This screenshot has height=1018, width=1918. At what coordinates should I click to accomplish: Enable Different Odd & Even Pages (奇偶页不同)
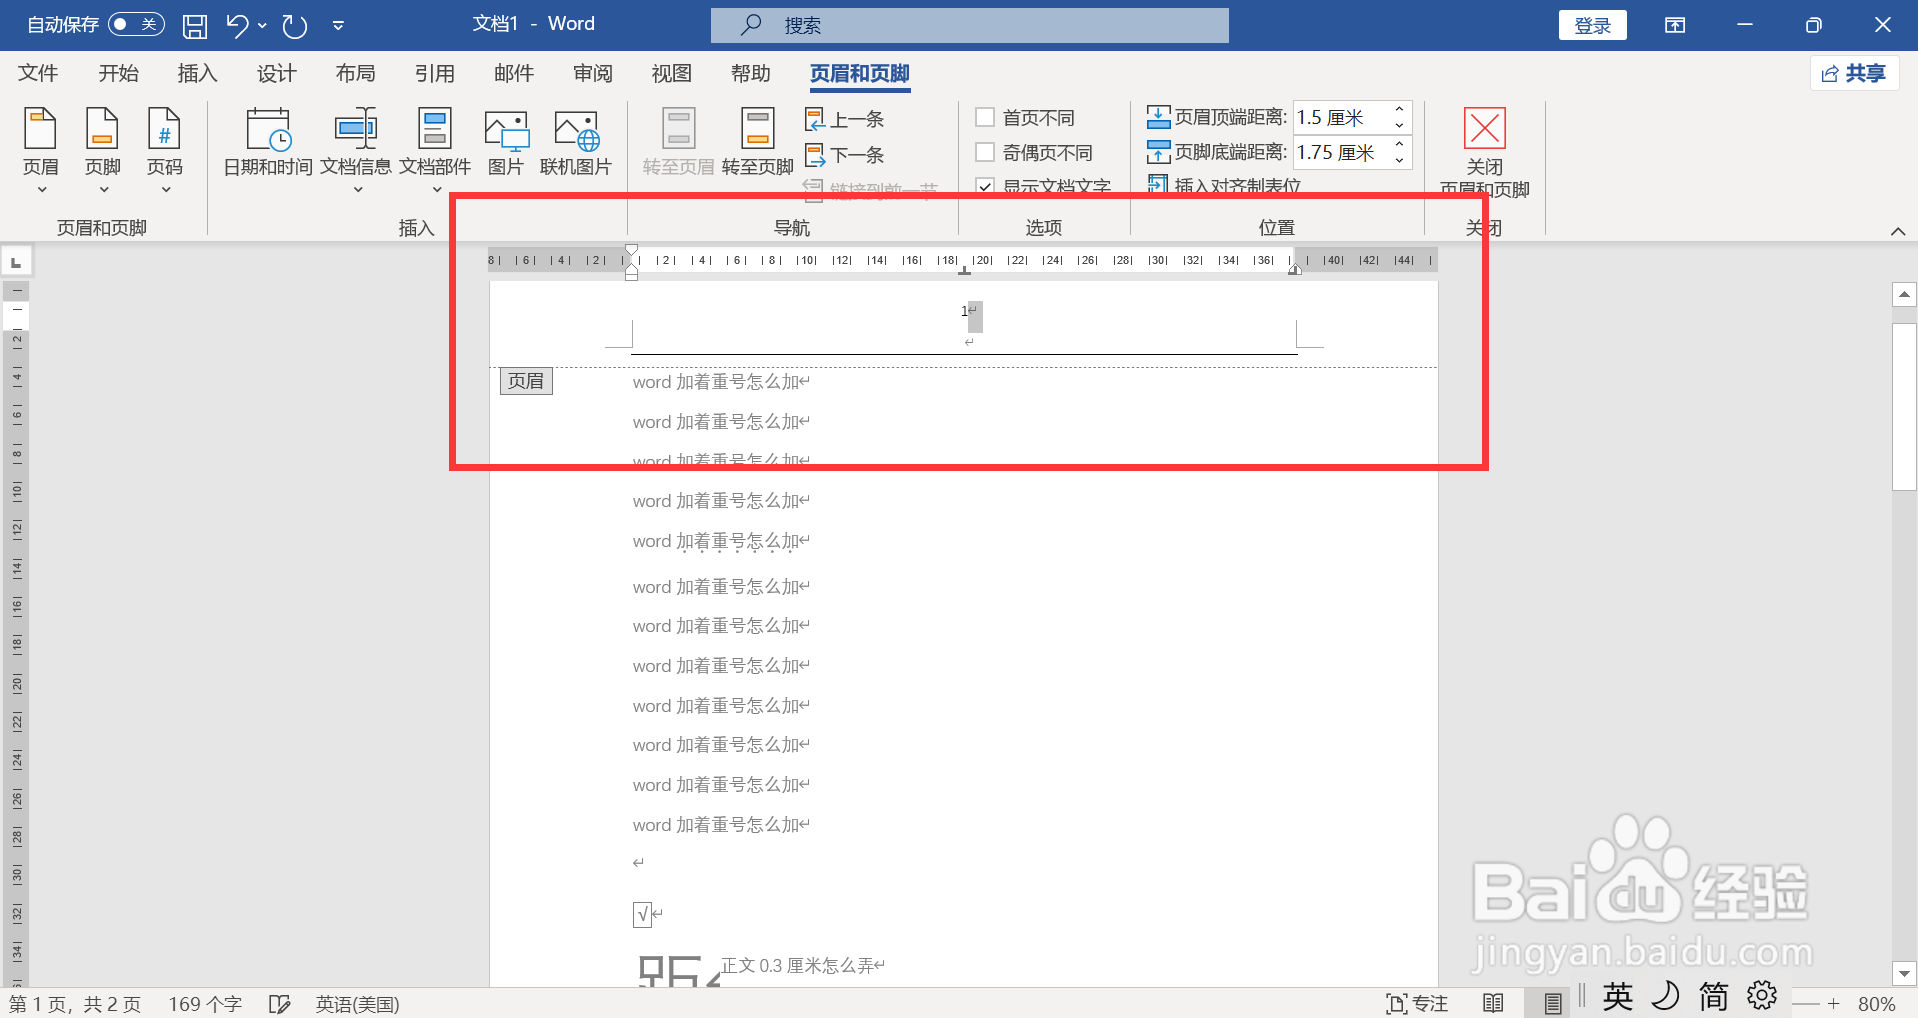(x=1034, y=153)
